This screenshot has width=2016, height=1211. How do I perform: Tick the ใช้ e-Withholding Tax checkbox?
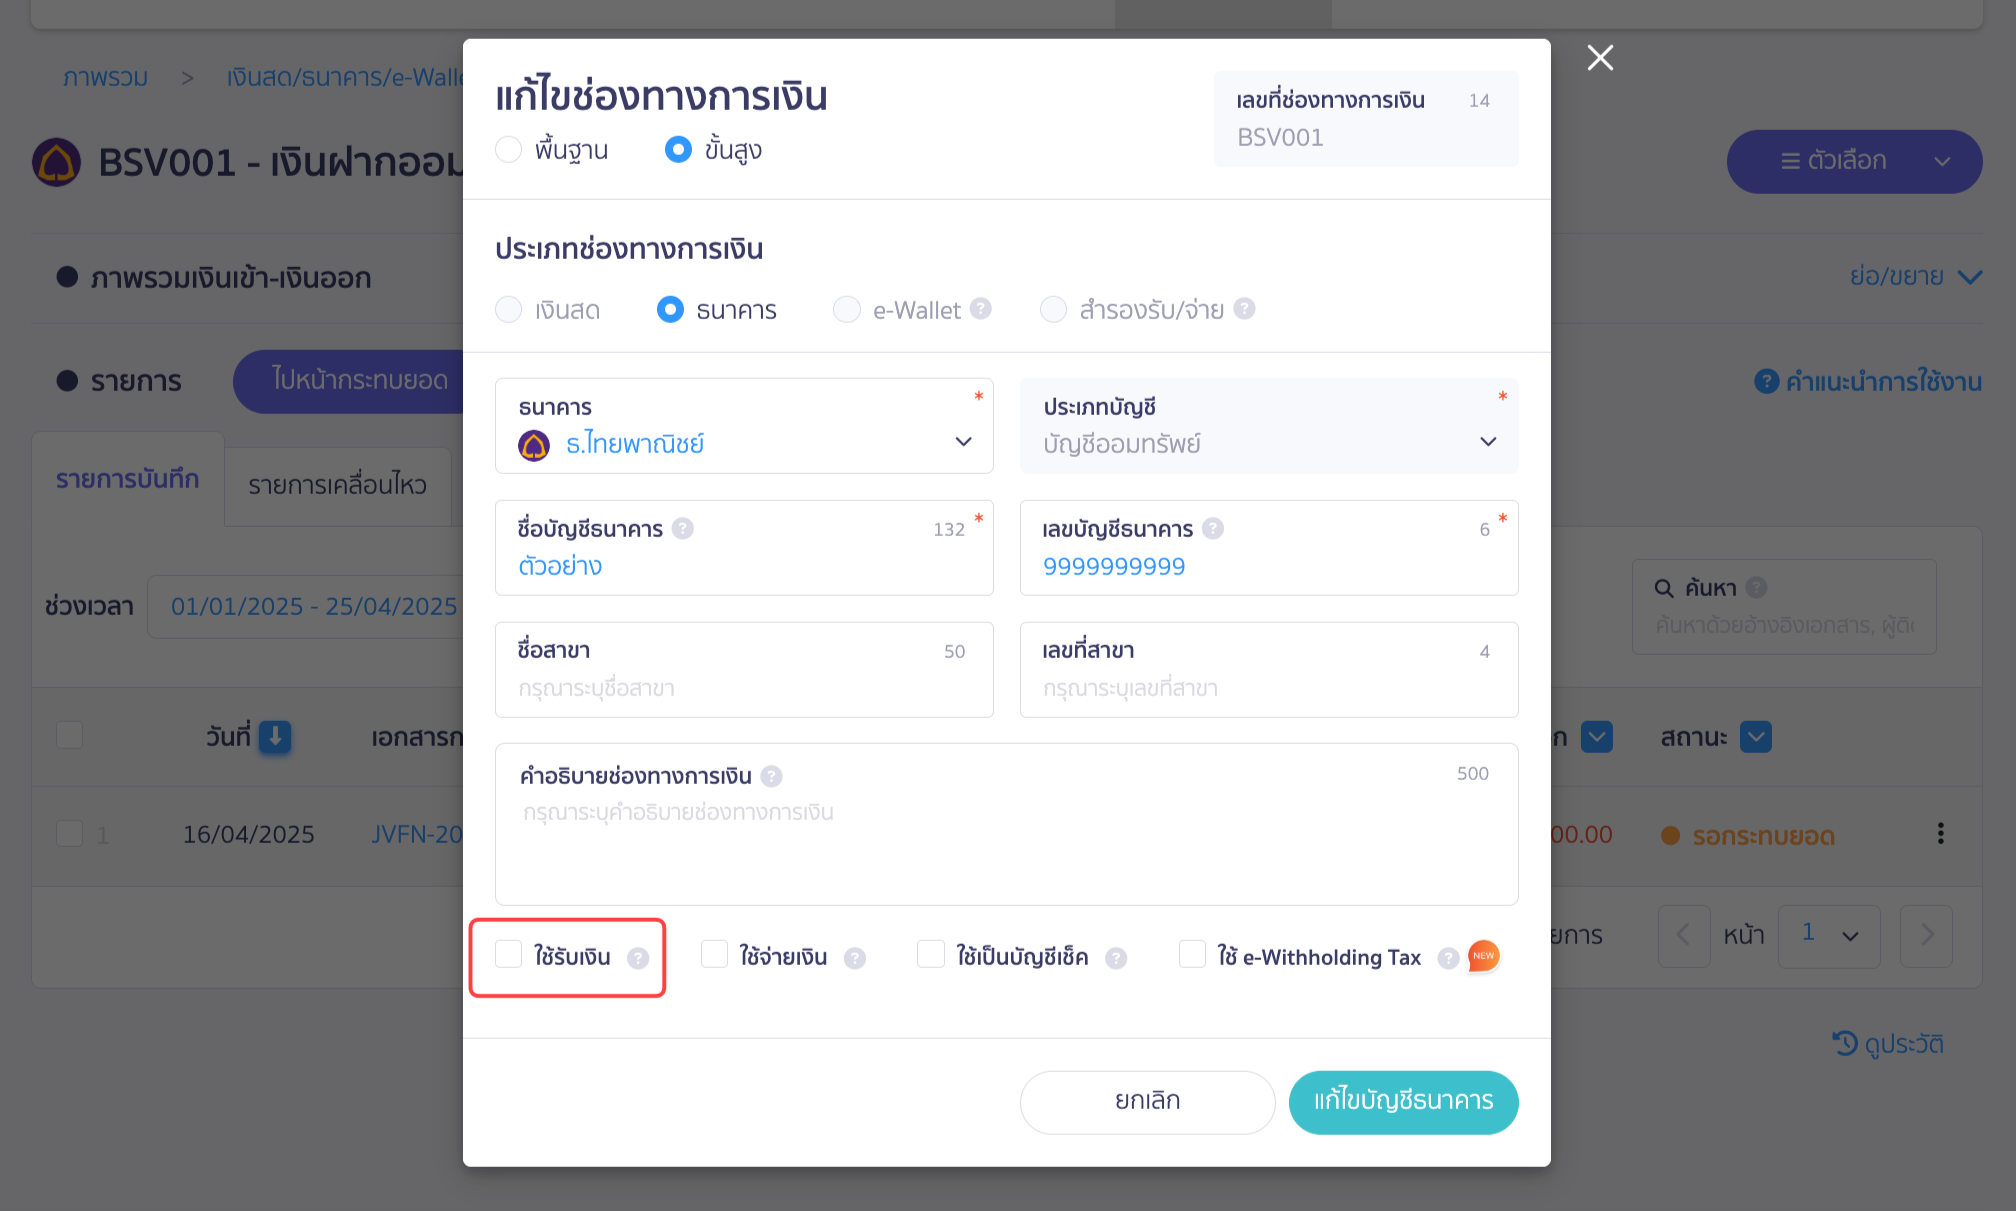[x=1192, y=954]
